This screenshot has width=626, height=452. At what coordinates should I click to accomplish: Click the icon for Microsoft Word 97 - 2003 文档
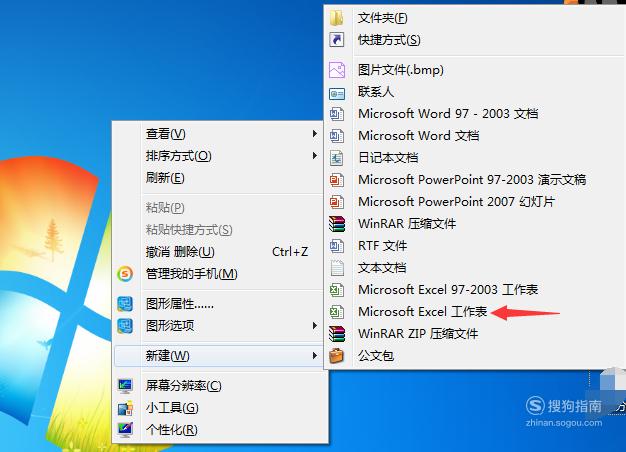pyautogui.click(x=337, y=114)
